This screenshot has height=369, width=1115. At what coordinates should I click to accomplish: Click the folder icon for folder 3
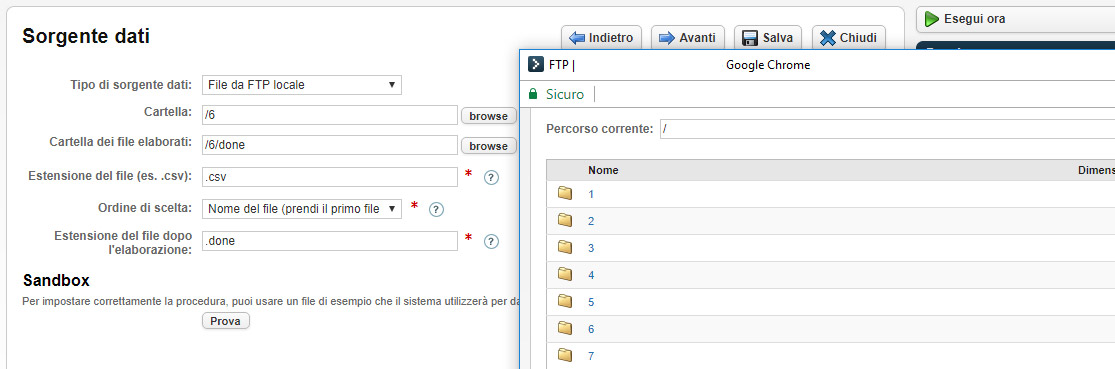pyautogui.click(x=565, y=247)
